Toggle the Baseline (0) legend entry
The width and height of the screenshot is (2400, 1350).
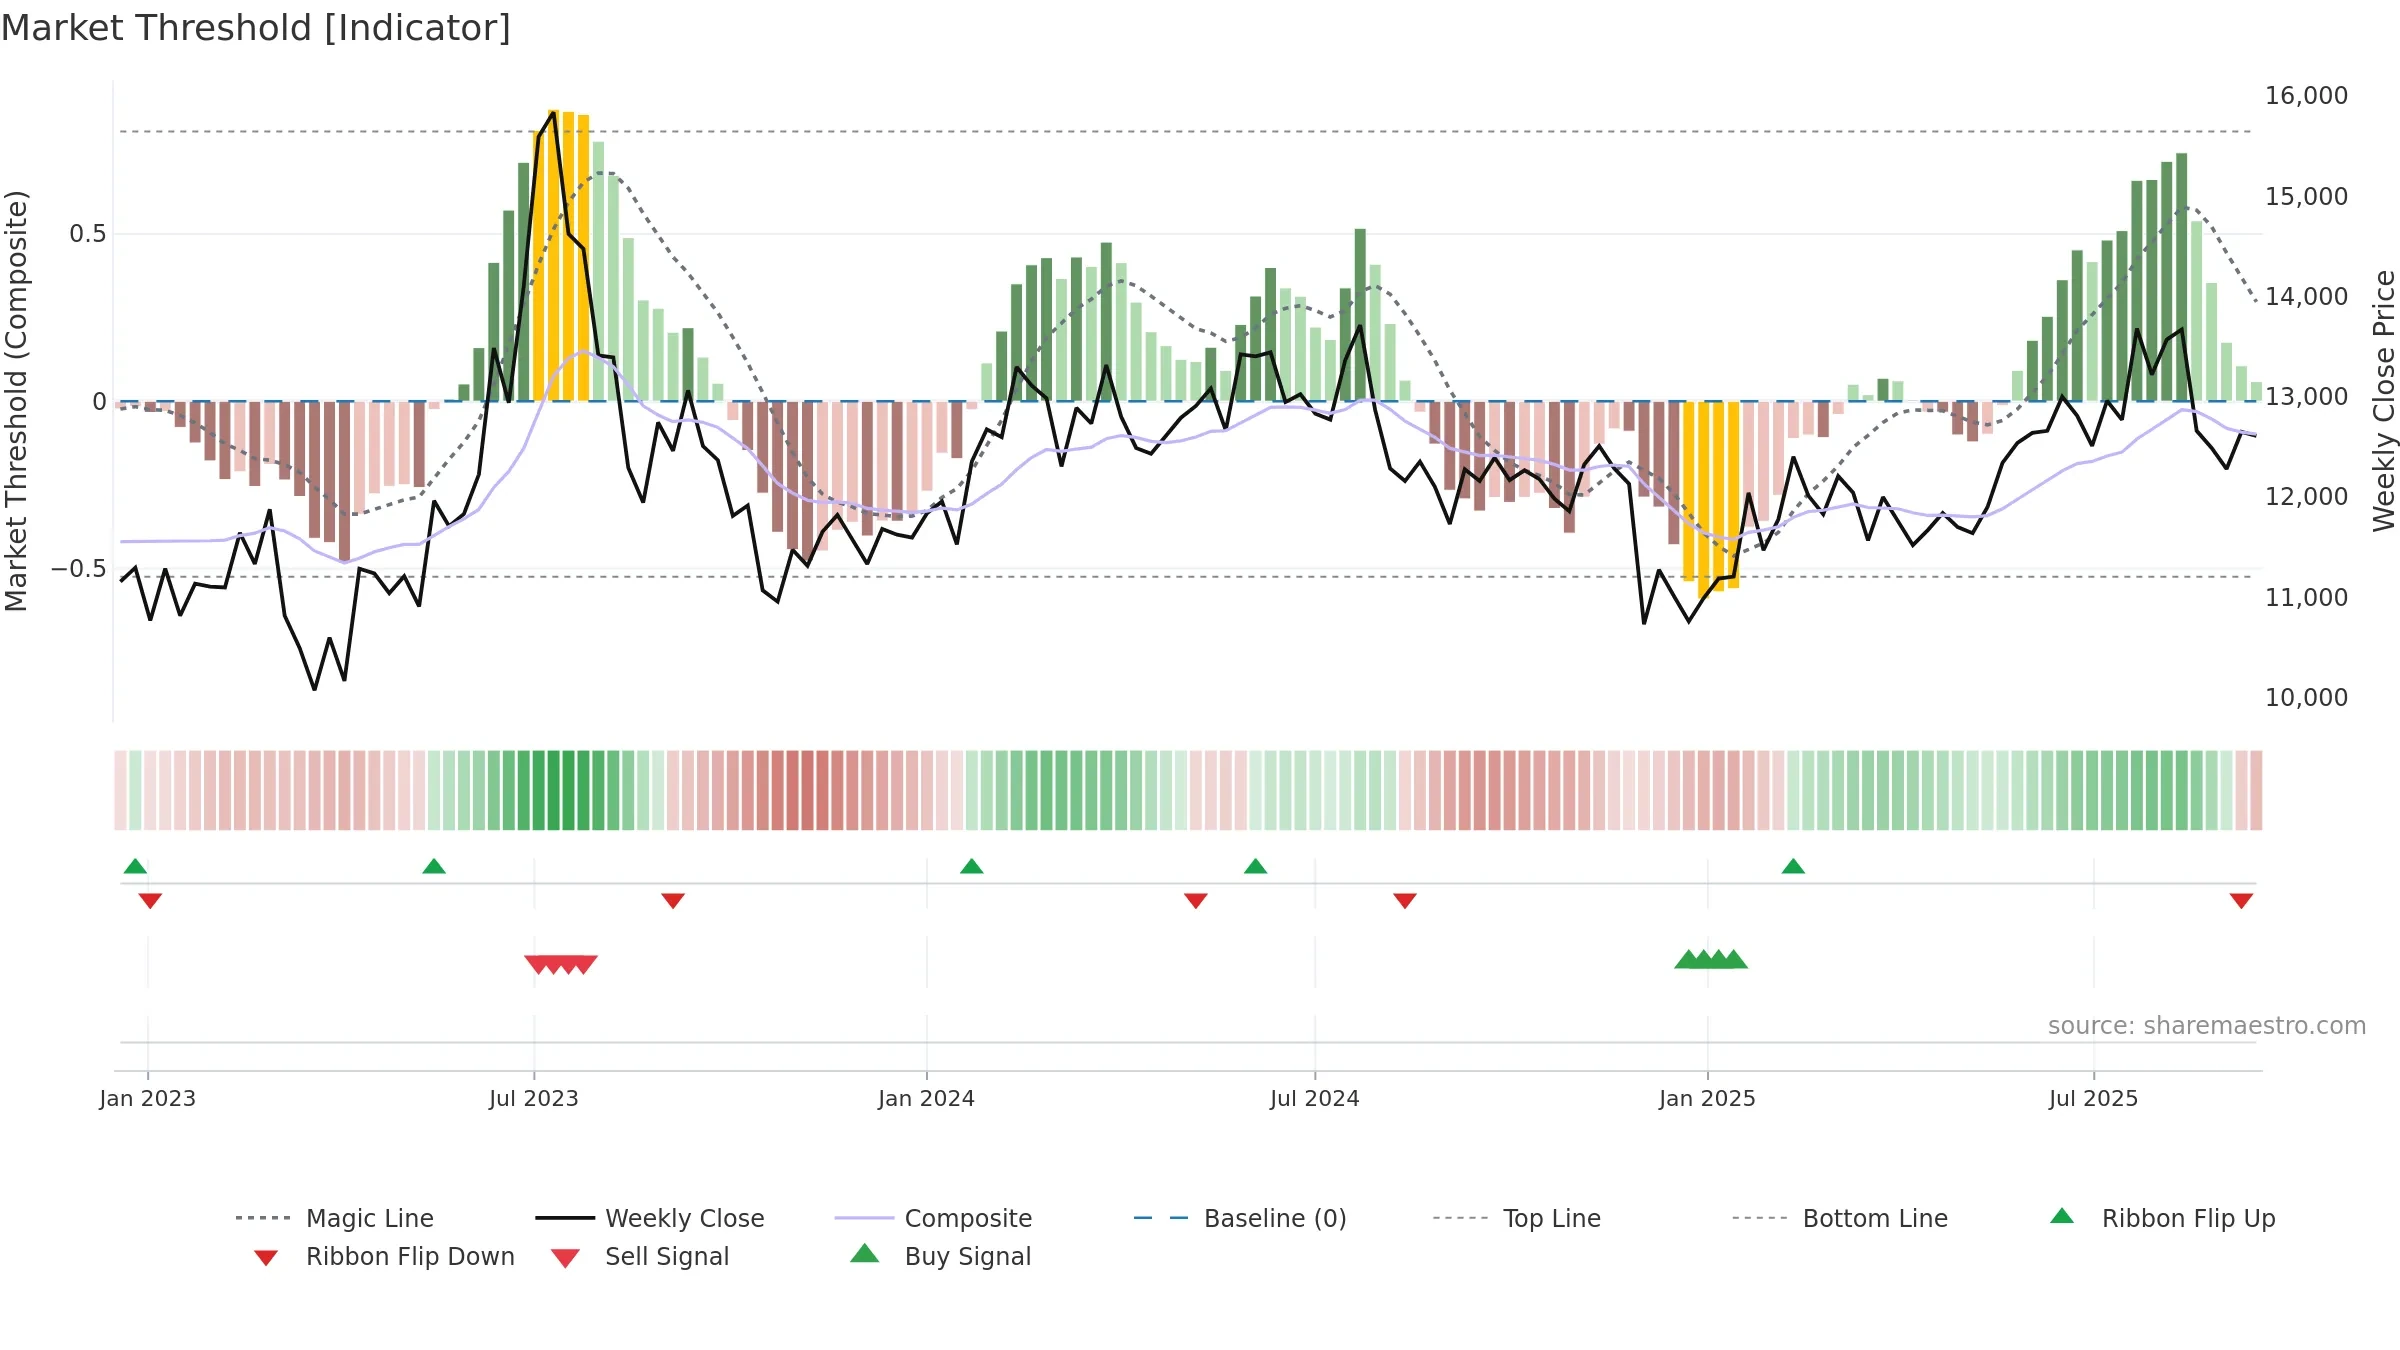[1240, 1218]
